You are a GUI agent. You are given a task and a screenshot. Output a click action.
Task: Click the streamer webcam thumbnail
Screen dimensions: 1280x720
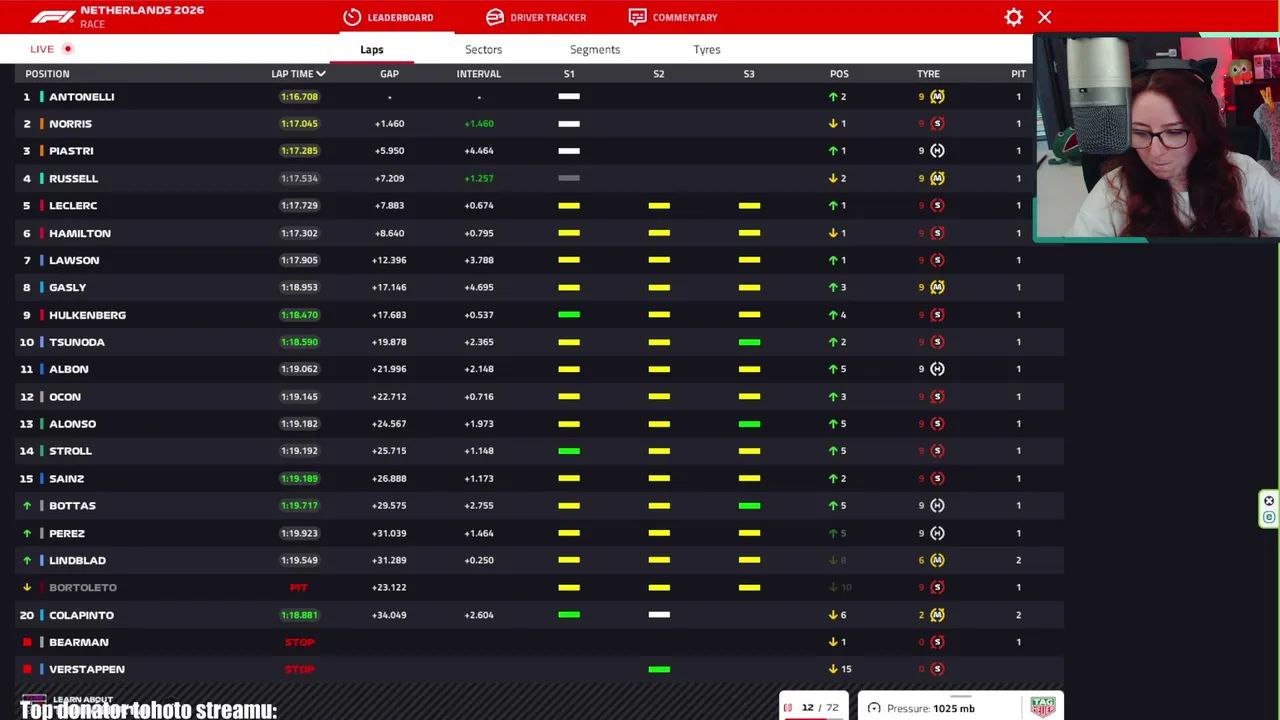(x=1156, y=138)
